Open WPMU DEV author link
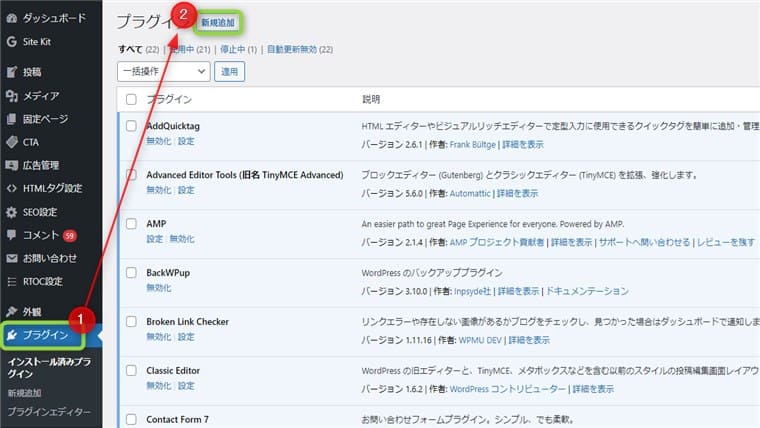Screen dimensions: 760x428 coord(480,340)
